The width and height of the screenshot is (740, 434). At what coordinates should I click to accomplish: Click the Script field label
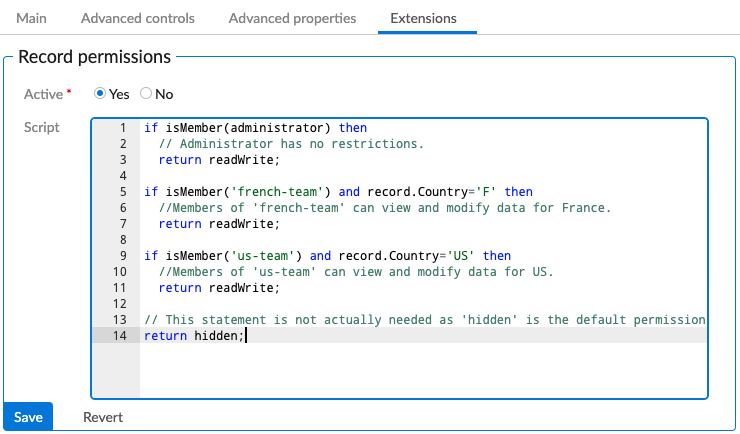tap(42, 127)
